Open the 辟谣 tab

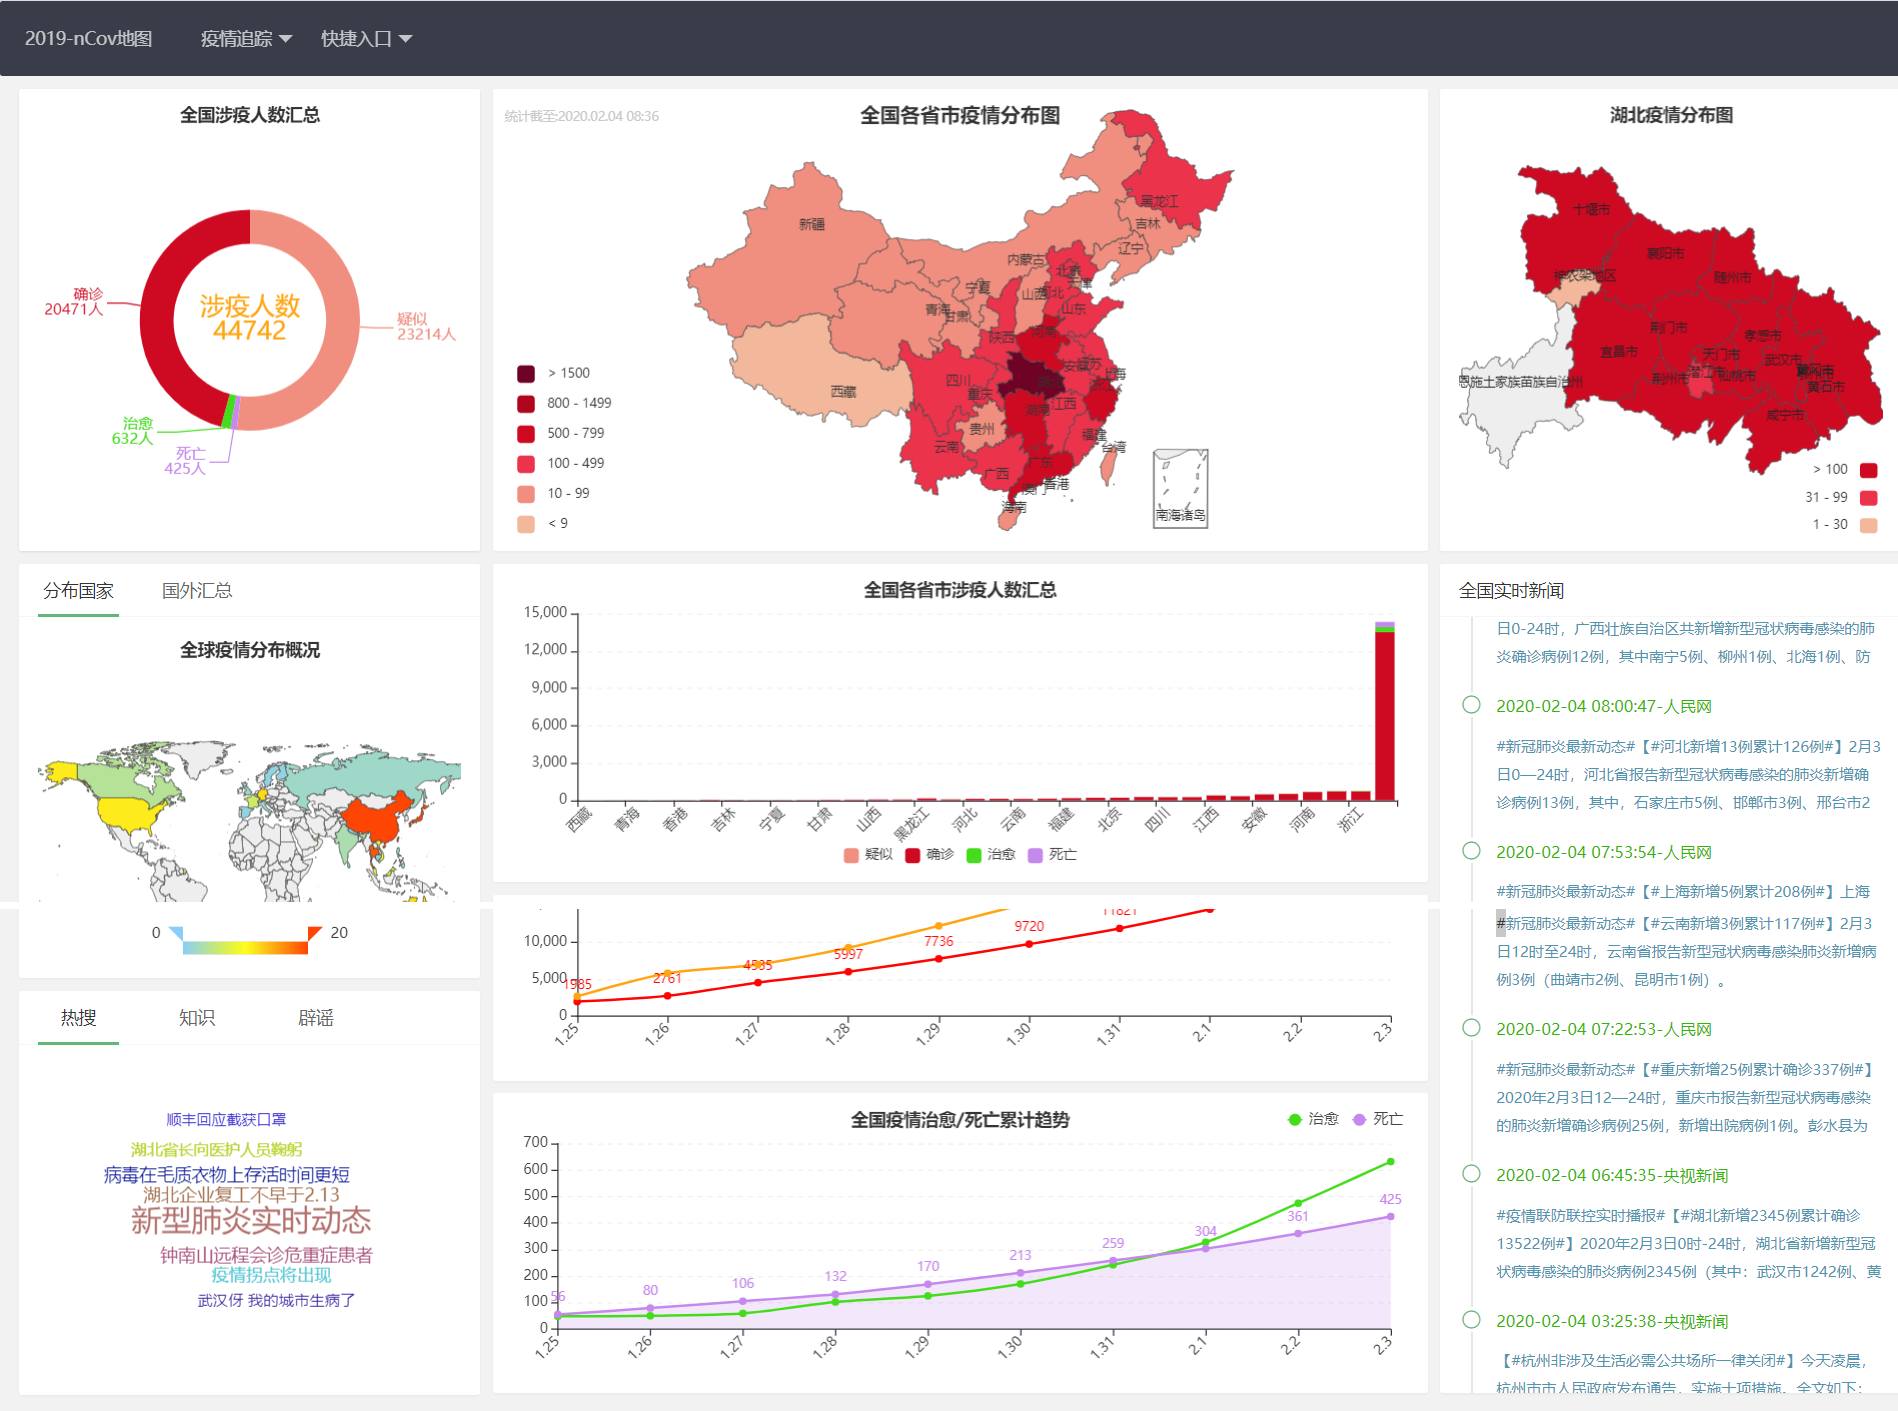(318, 1017)
